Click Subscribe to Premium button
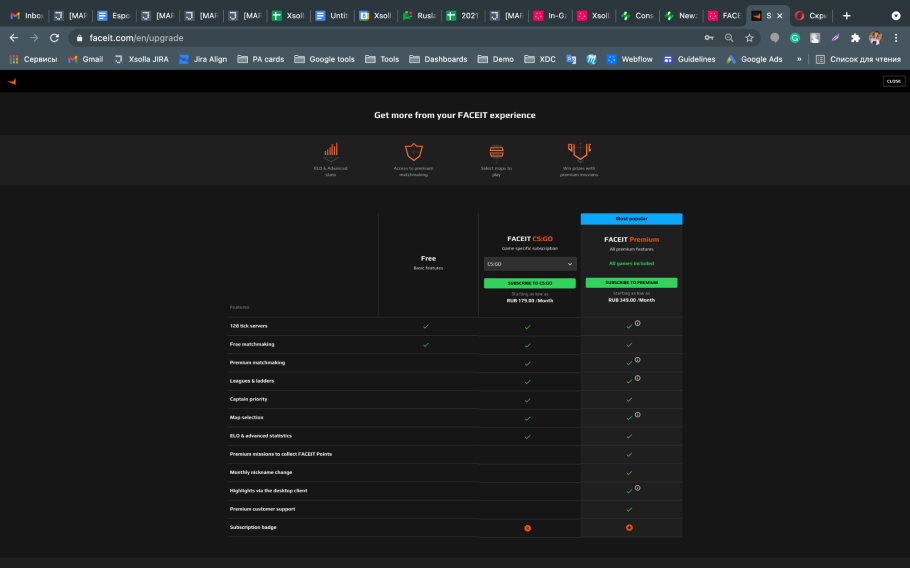910x568 pixels. click(631, 283)
